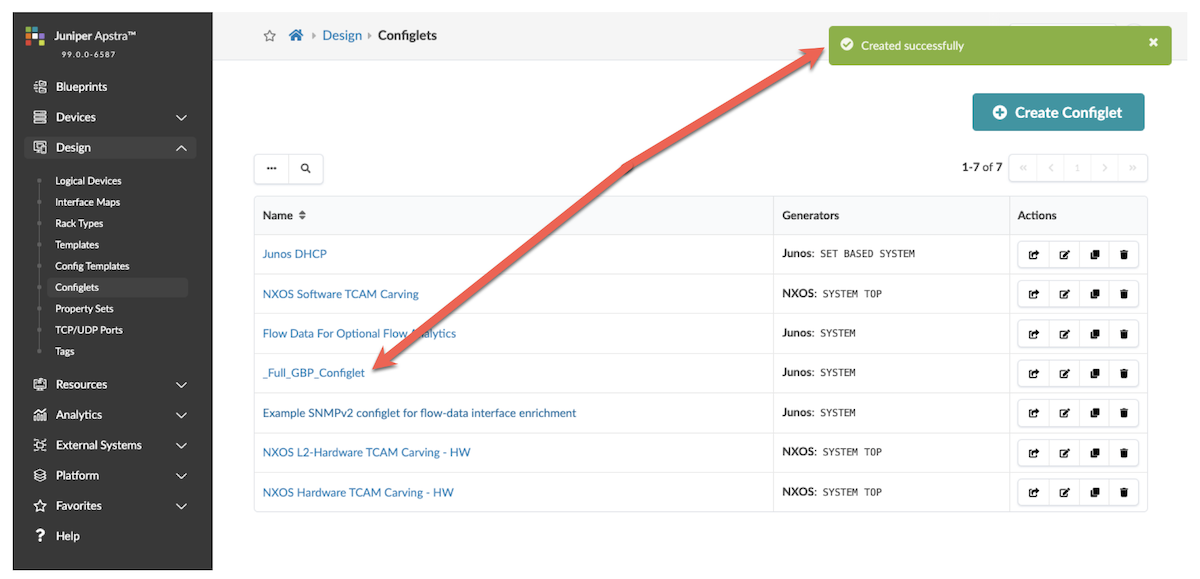Screen dimensions: 1200x579
Task: Select Templates under Design
Action: point(77,245)
